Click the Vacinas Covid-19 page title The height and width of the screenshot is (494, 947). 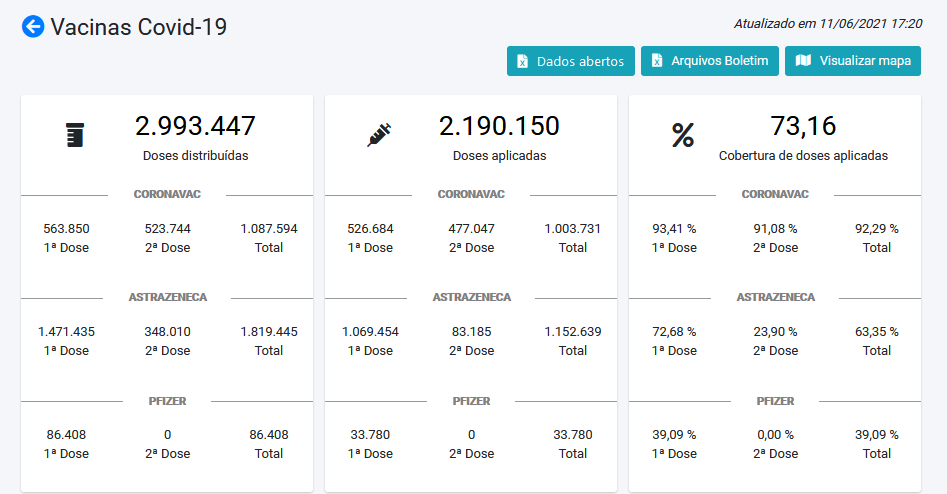(x=138, y=27)
